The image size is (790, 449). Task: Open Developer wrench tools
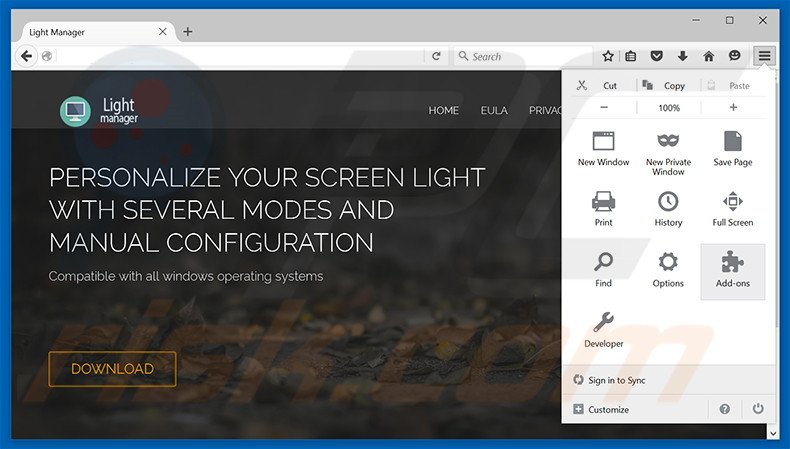pos(604,330)
